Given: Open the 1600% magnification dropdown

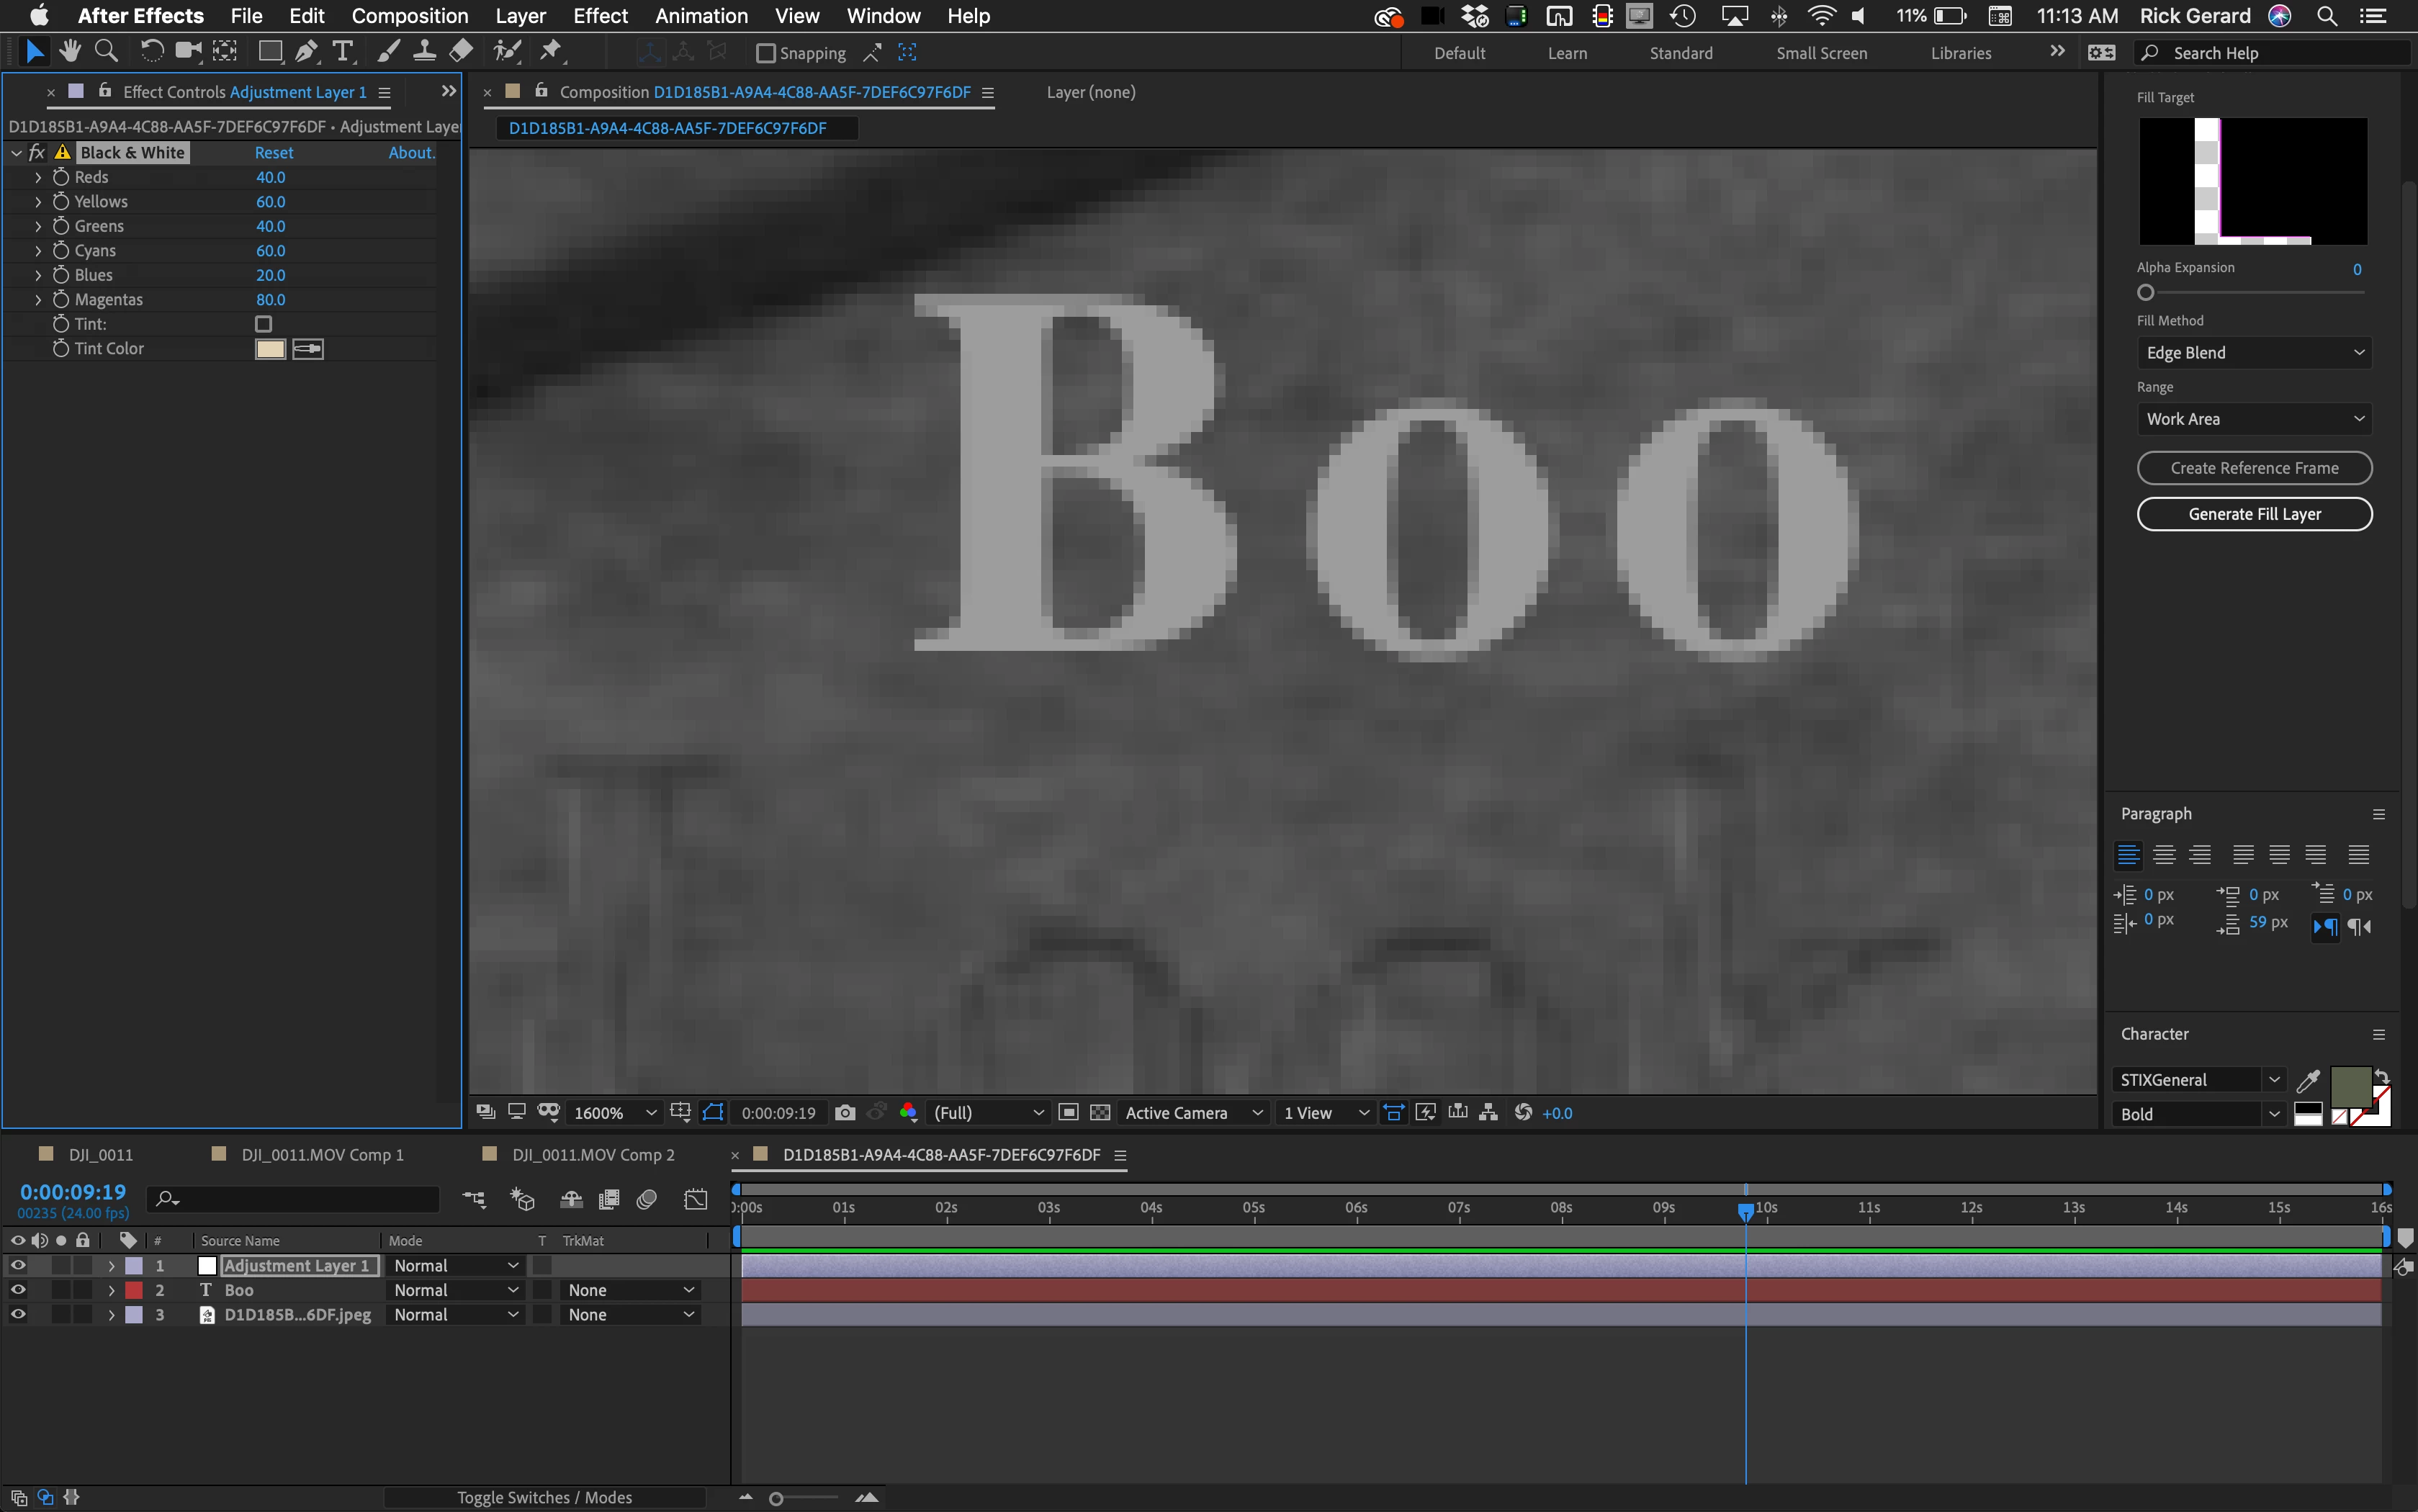Looking at the screenshot, I should pos(614,1113).
